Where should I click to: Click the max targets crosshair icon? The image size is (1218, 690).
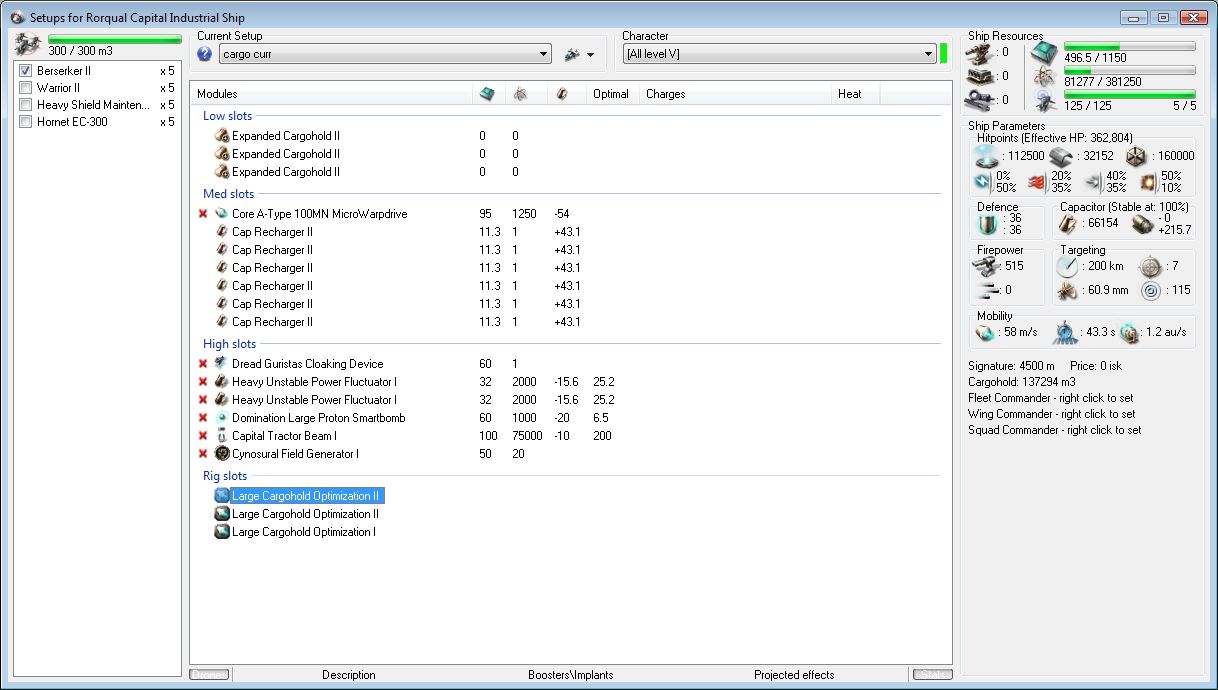point(1150,266)
